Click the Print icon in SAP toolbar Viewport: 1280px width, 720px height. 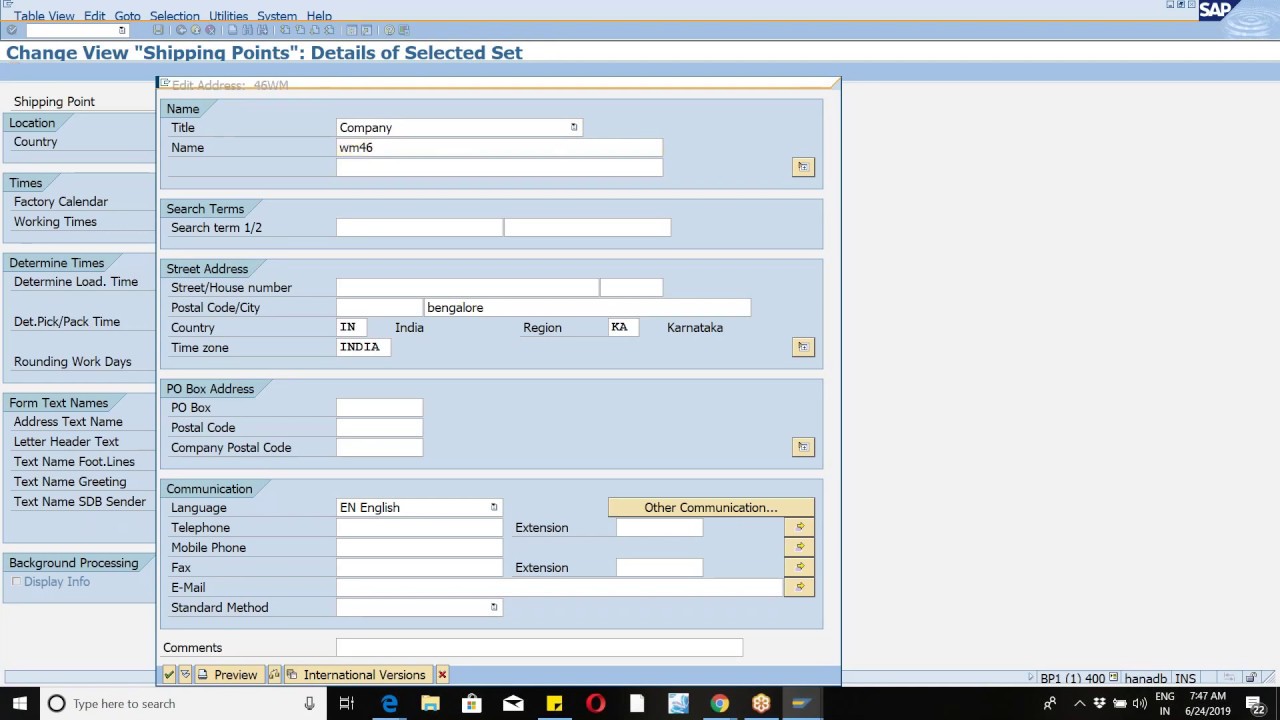233,30
